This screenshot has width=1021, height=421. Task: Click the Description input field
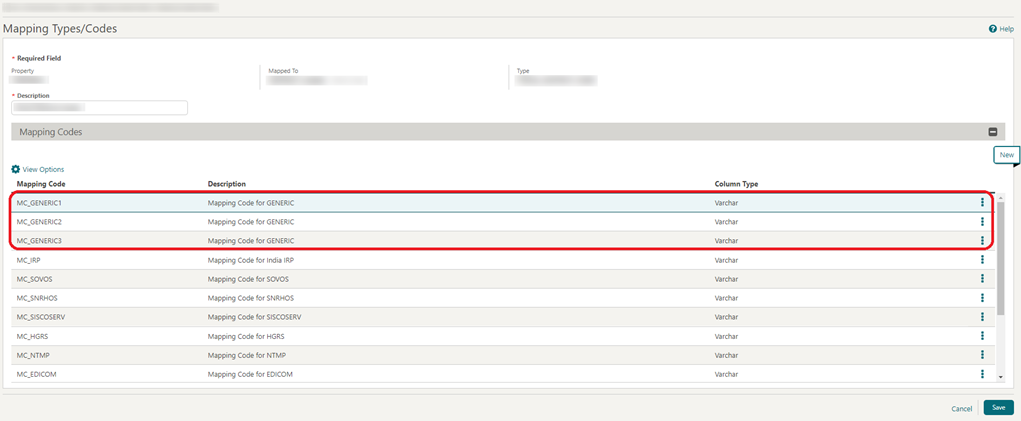[99, 108]
